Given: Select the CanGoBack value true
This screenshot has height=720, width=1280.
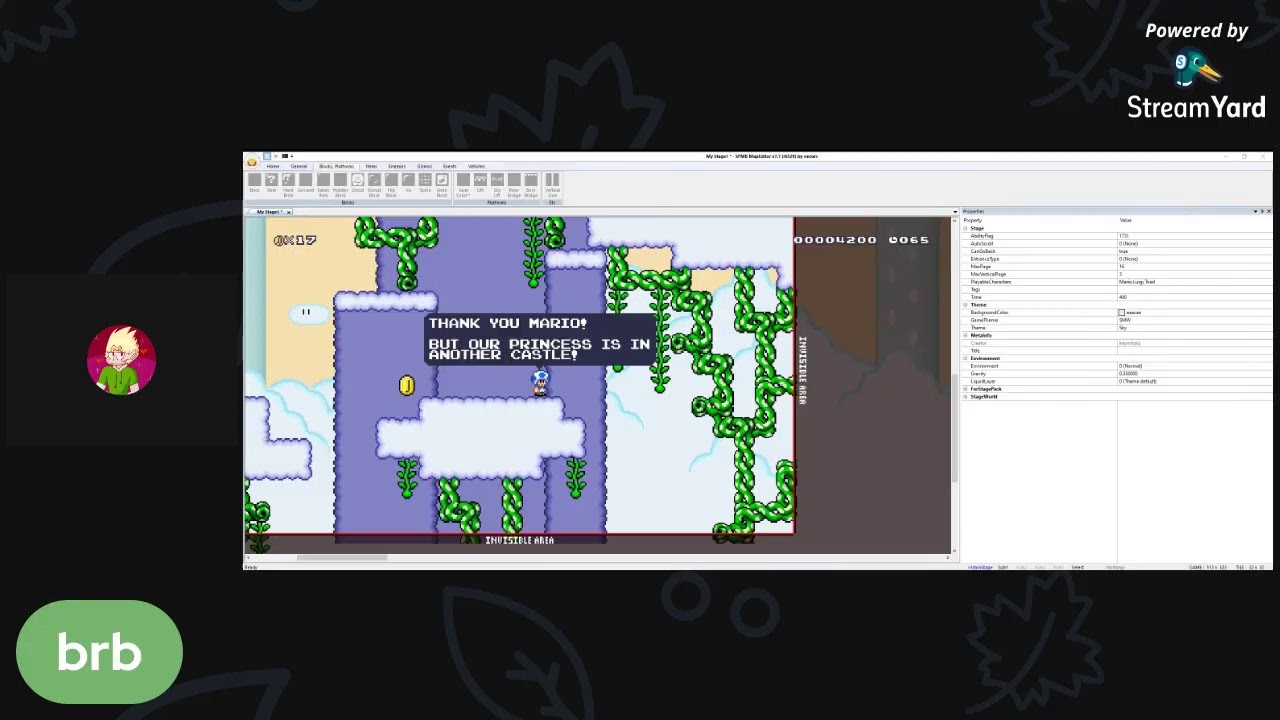Looking at the screenshot, I should click(x=1123, y=251).
